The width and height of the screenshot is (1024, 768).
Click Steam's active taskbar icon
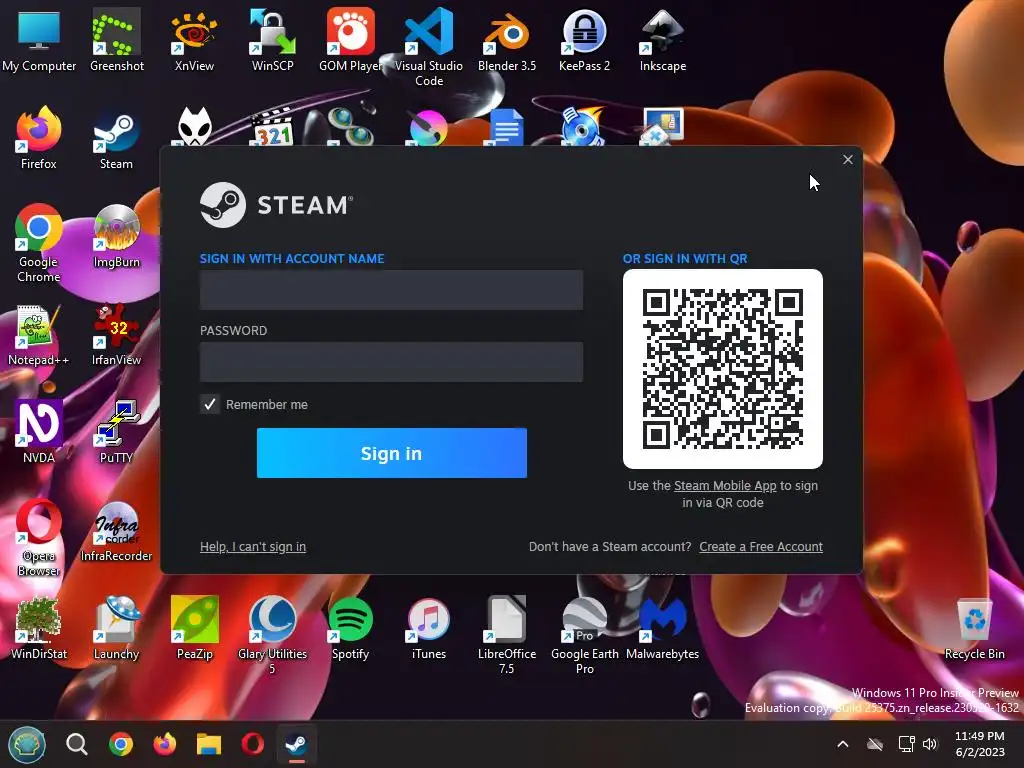[x=297, y=744]
